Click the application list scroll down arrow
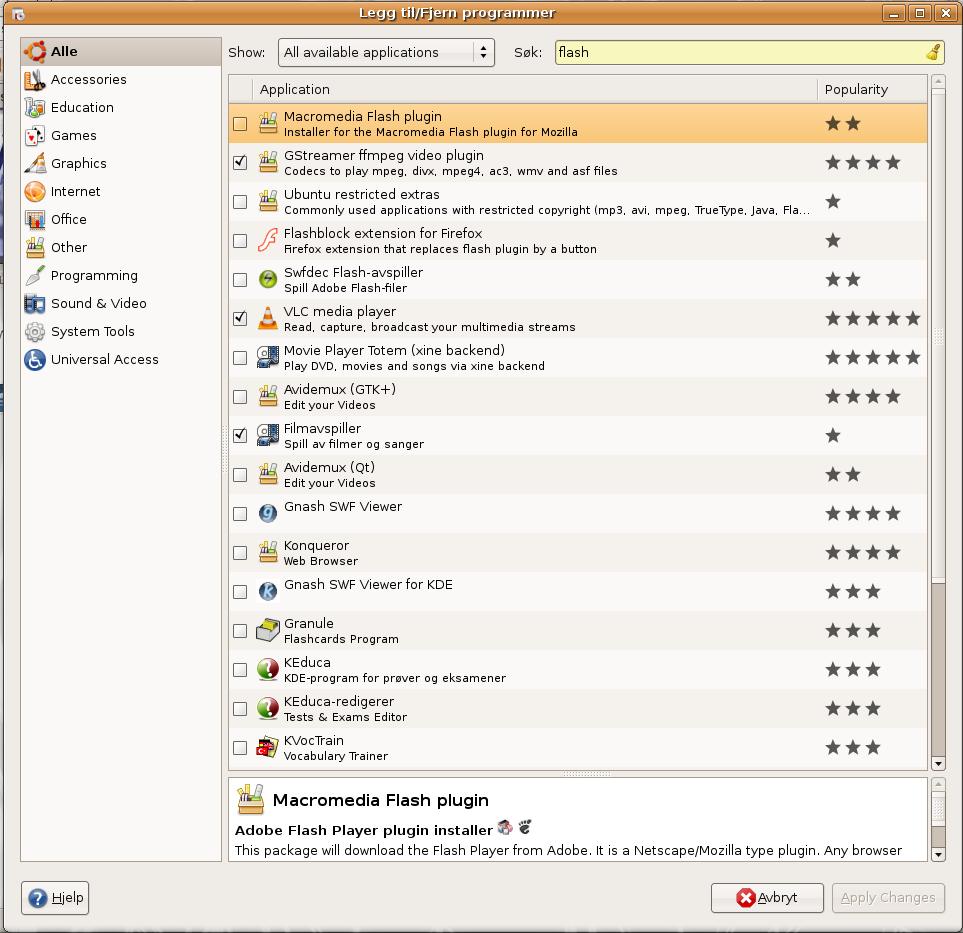Viewport: 963px width, 933px height. coord(938,763)
